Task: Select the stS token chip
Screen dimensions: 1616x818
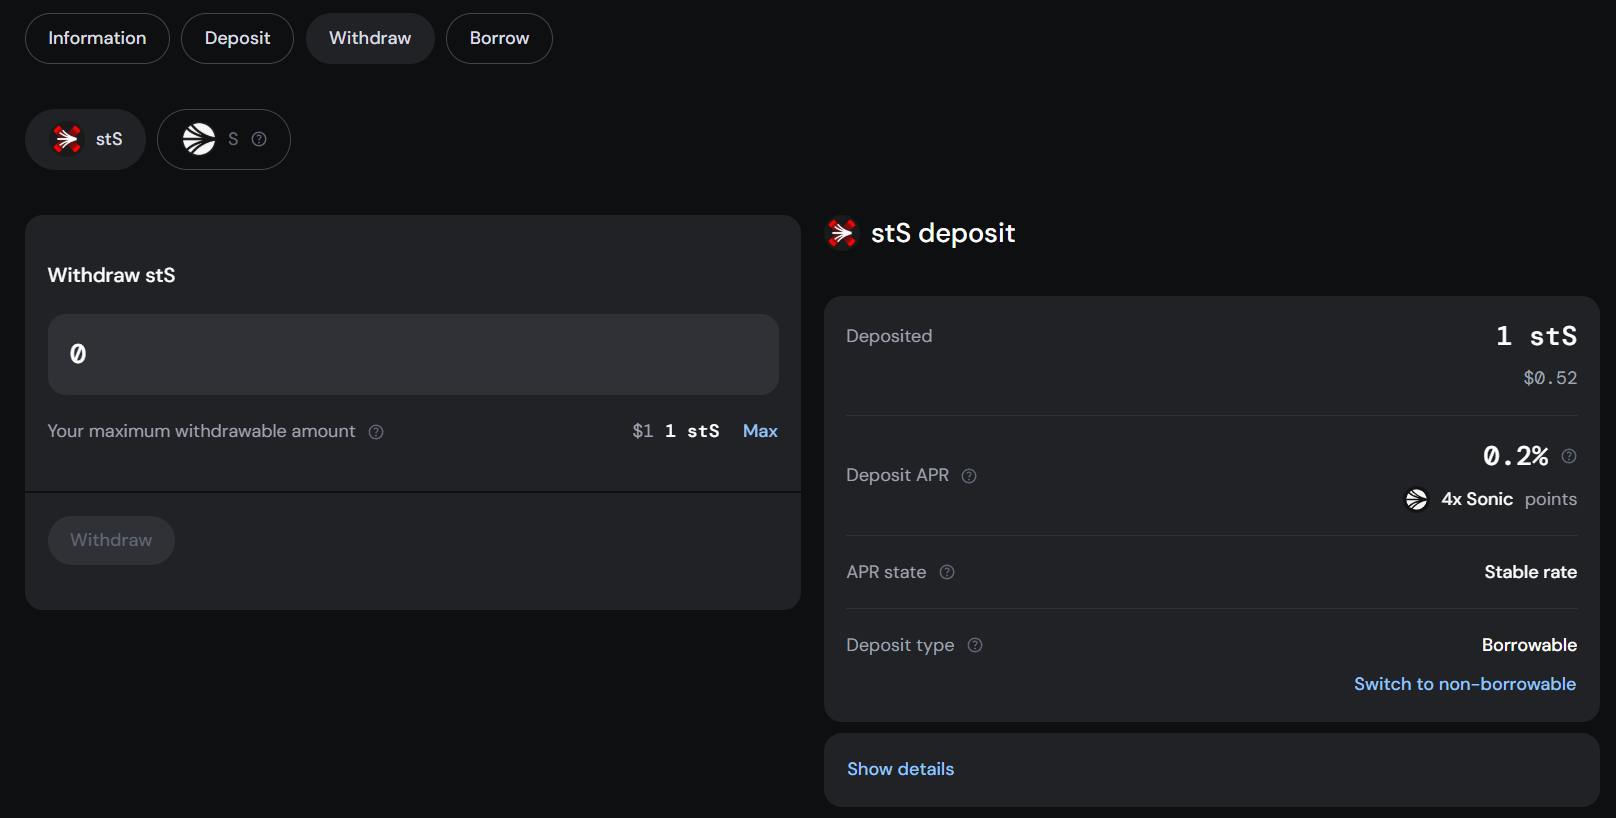Action: tap(85, 139)
